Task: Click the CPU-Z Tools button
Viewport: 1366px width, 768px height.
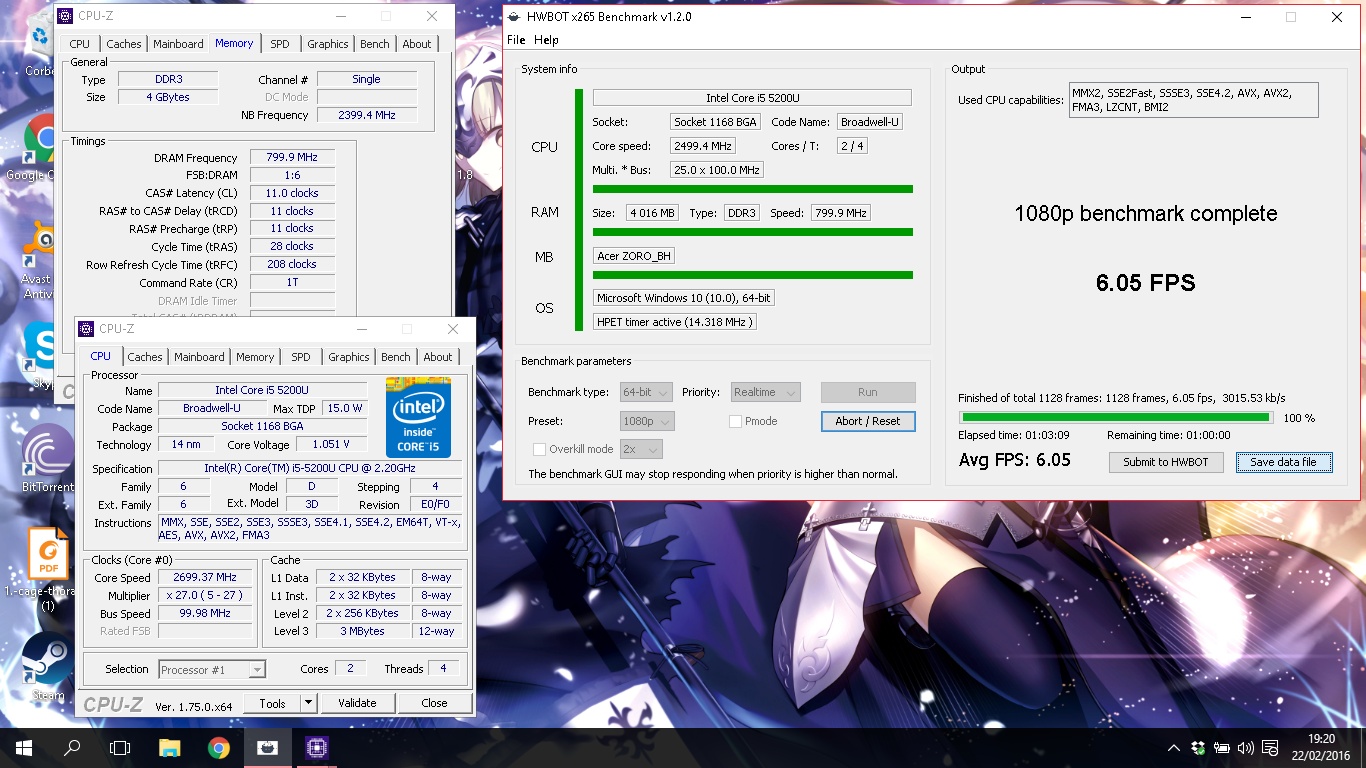Action: pos(272,703)
